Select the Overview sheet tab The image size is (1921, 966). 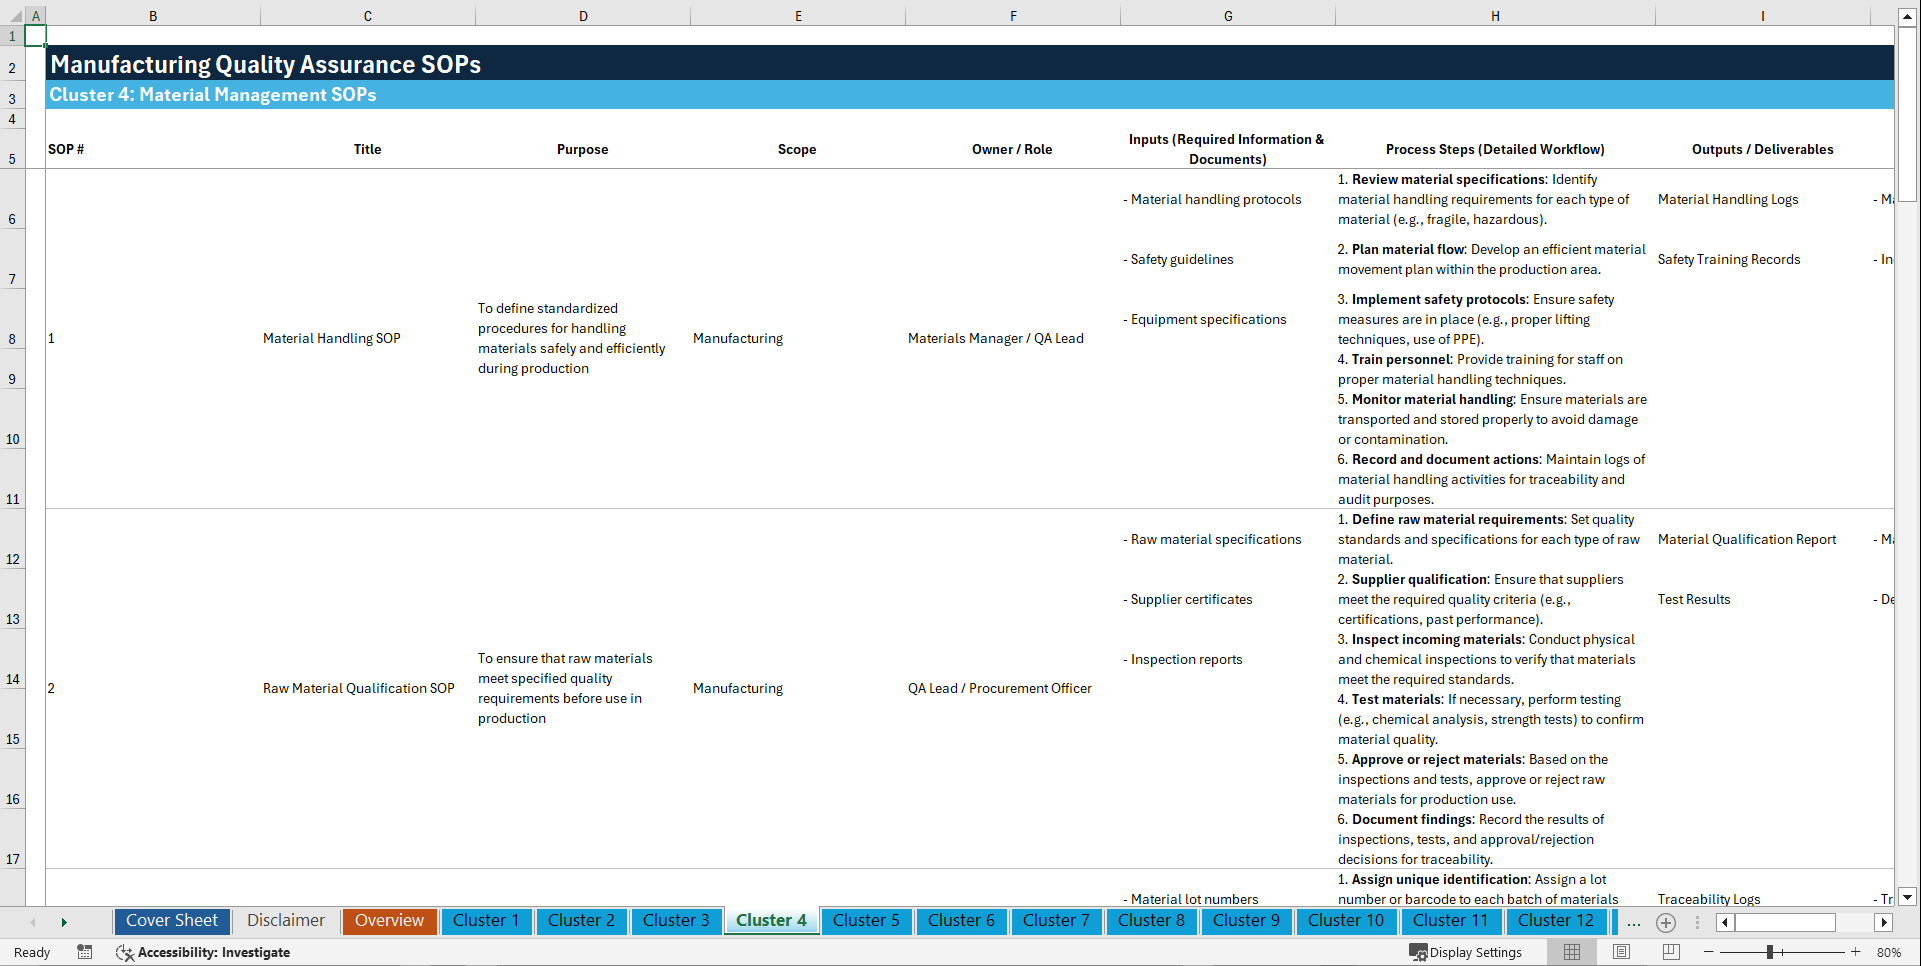pyautogui.click(x=389, y=921)
